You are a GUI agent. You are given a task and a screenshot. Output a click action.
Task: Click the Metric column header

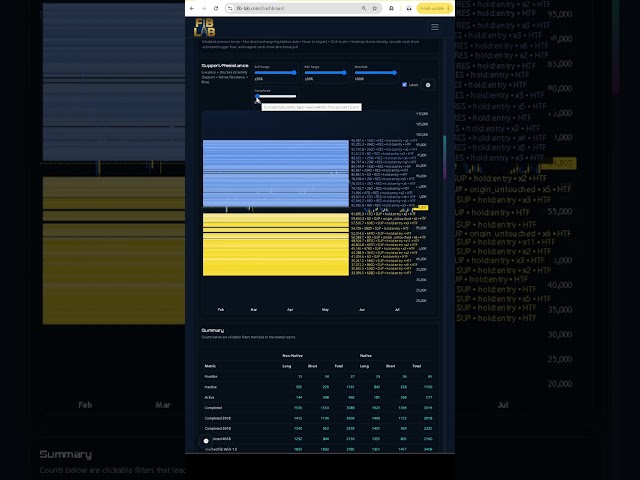click(x=210, y=366)
